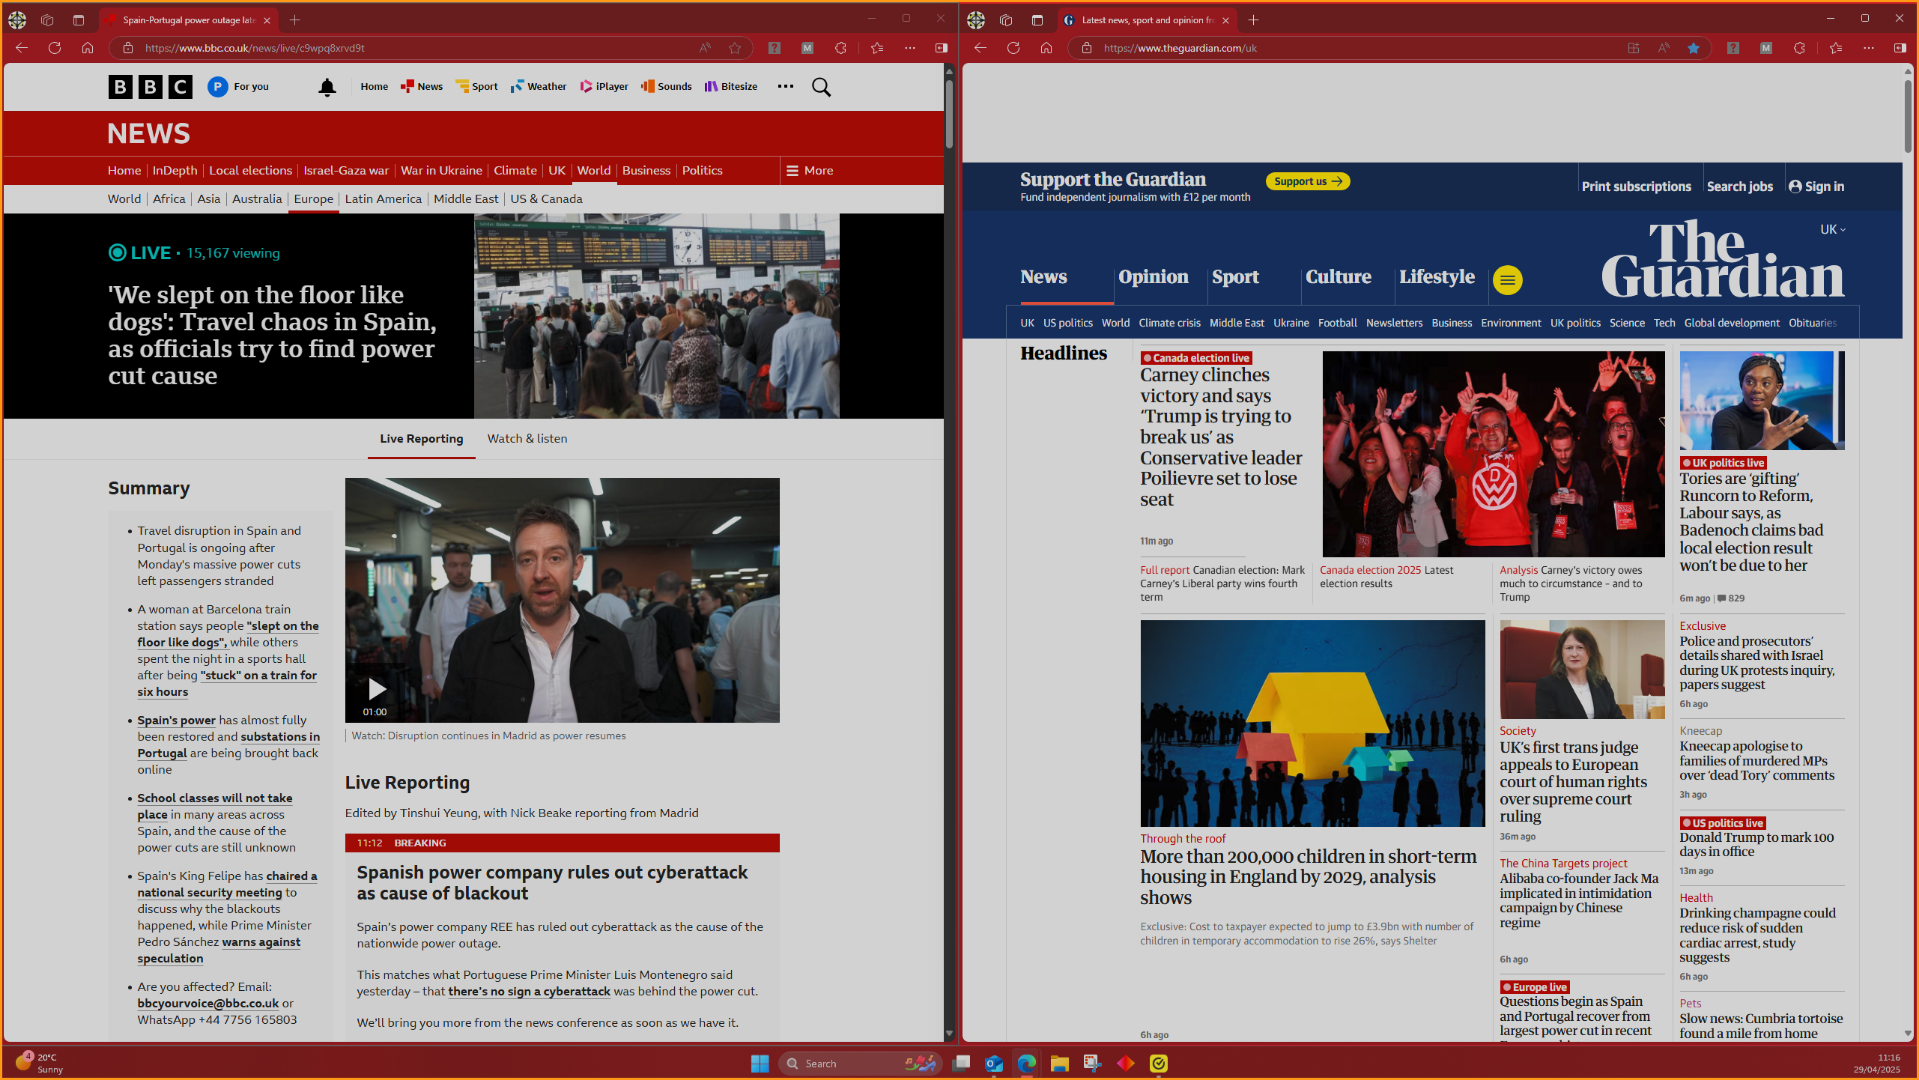
Task: Open File Explorer from the taskbar
Action: pos(1060,1063)
